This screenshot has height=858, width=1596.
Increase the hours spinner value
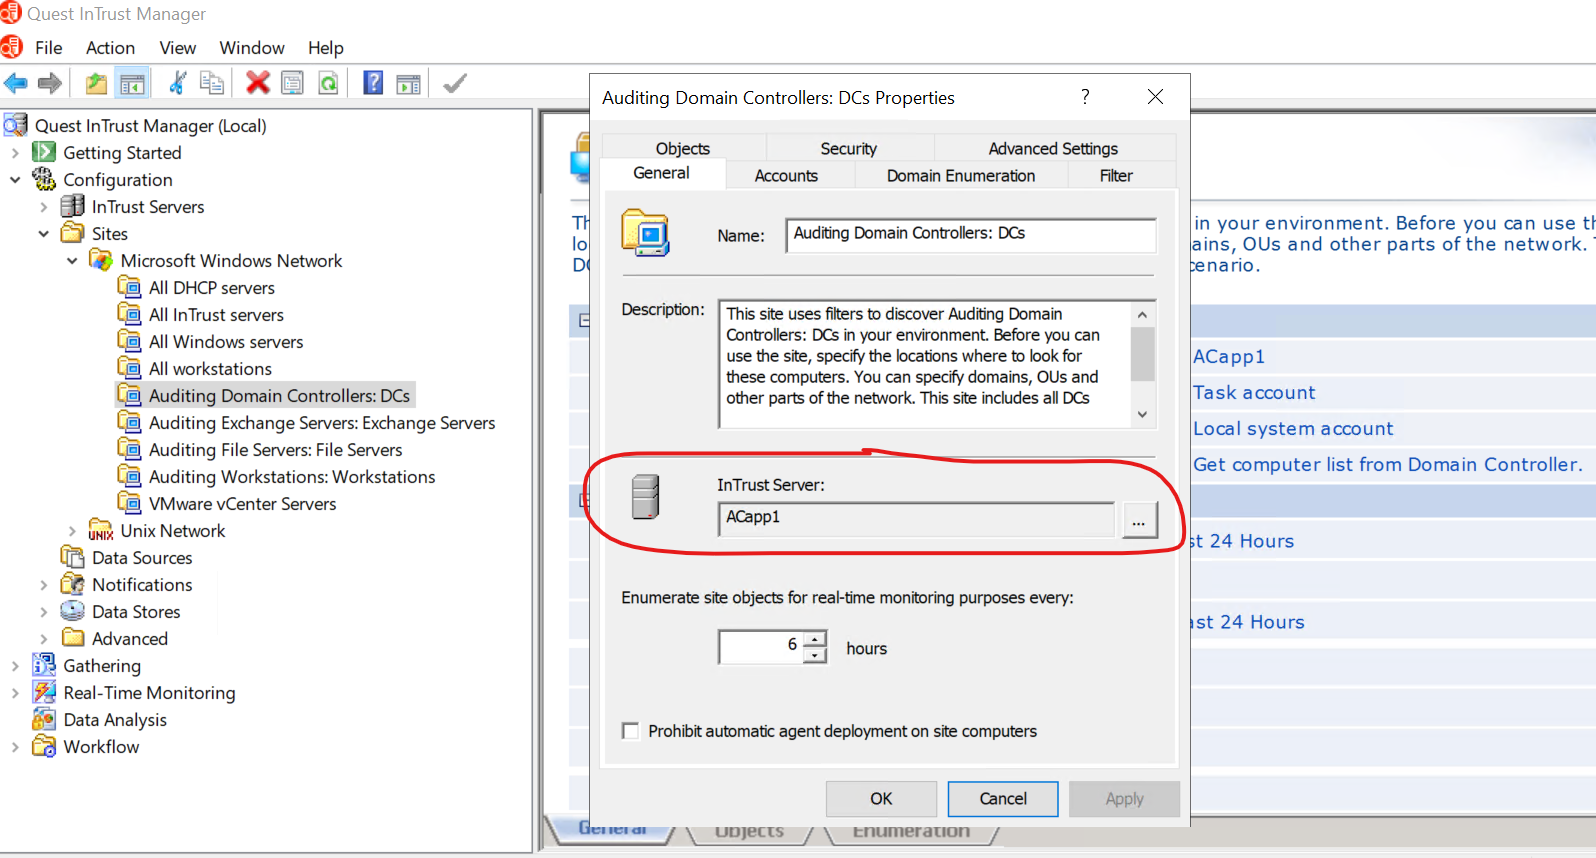[x=816, y=639]
